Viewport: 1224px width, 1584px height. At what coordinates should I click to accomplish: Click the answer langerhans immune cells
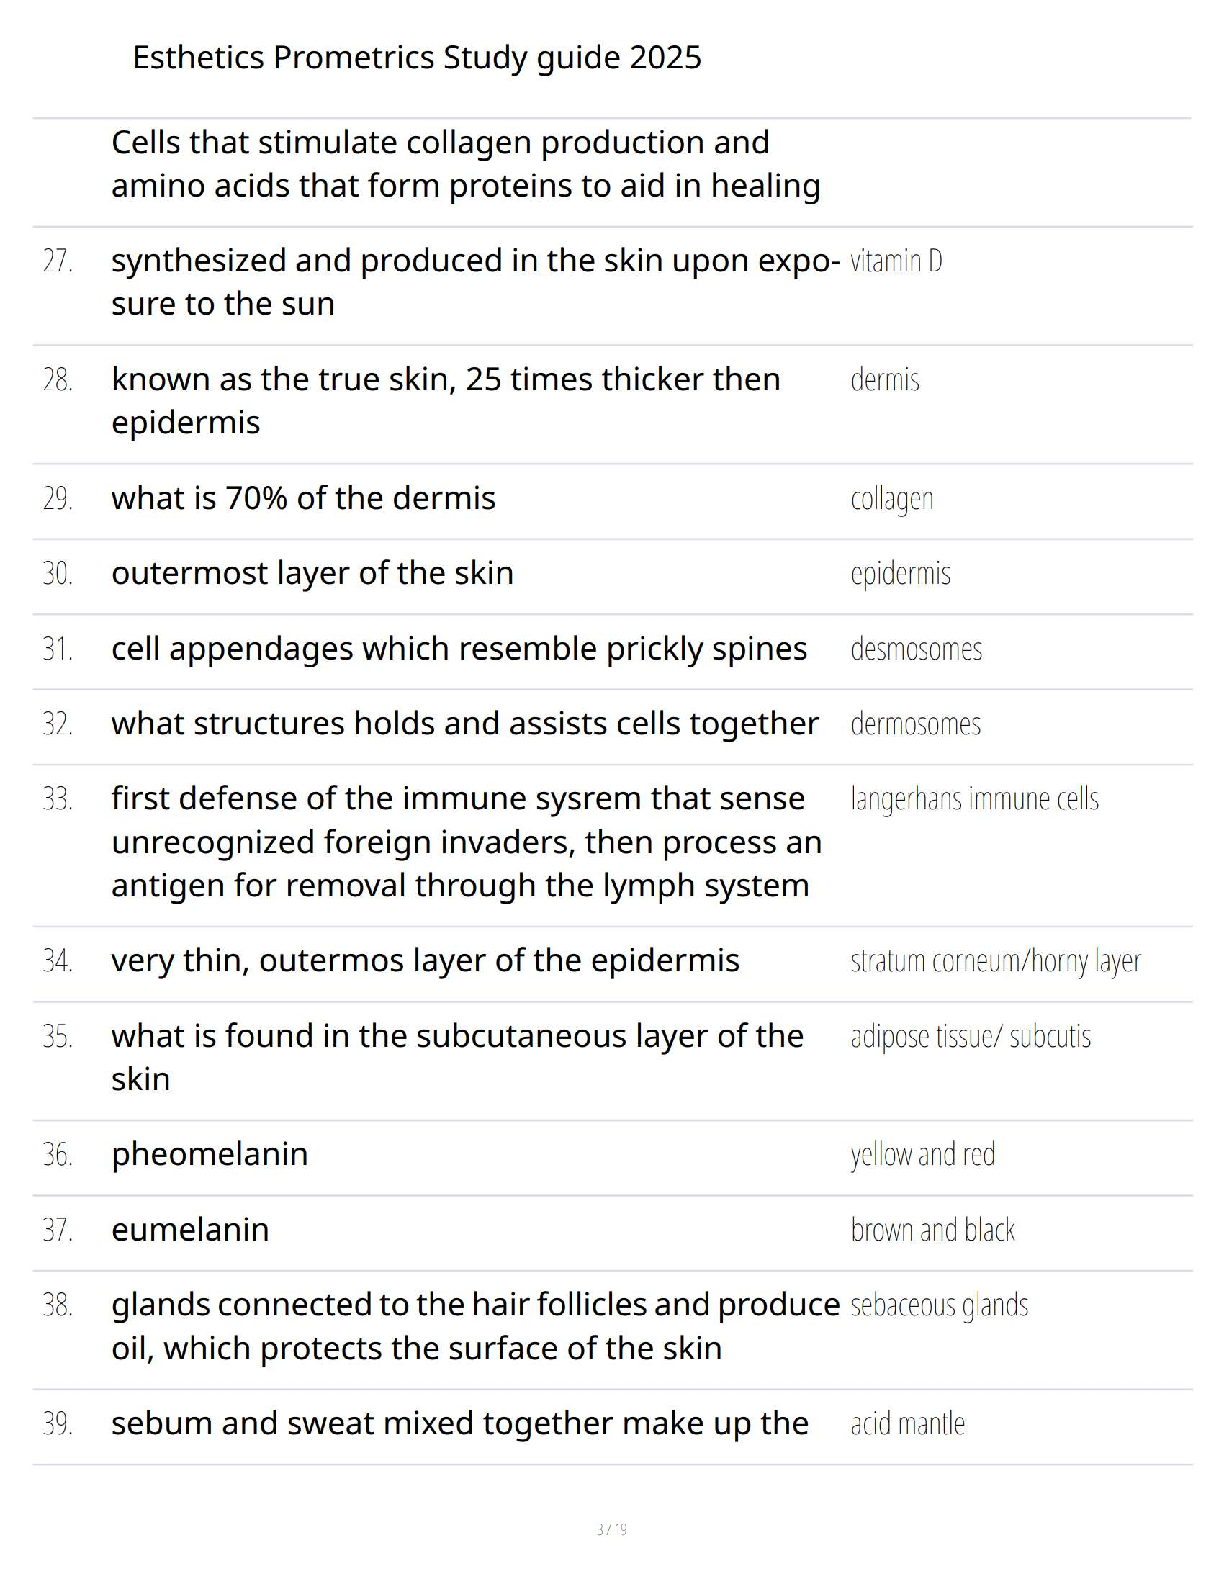point(975,799)
